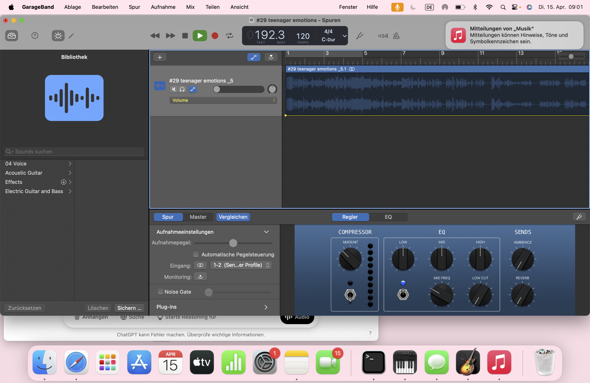
Task: Flip the Compressor on/off switch
Action: (350, 295)
